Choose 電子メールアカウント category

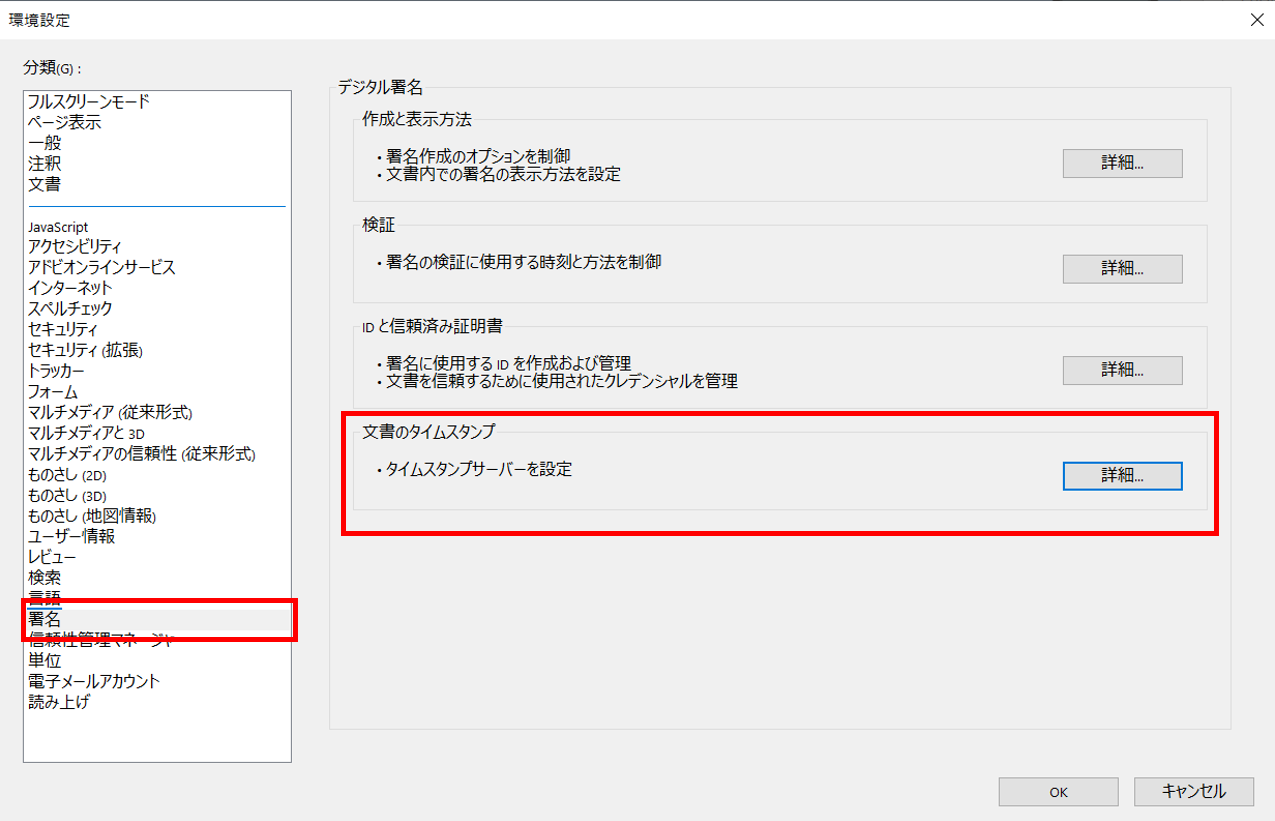pos(94,681)
